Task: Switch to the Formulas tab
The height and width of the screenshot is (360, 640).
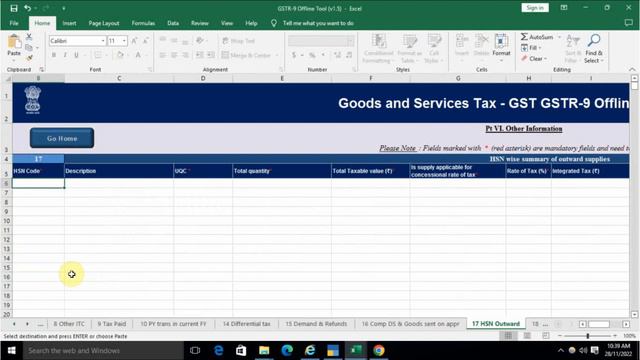Action: [x=143, y=23]
